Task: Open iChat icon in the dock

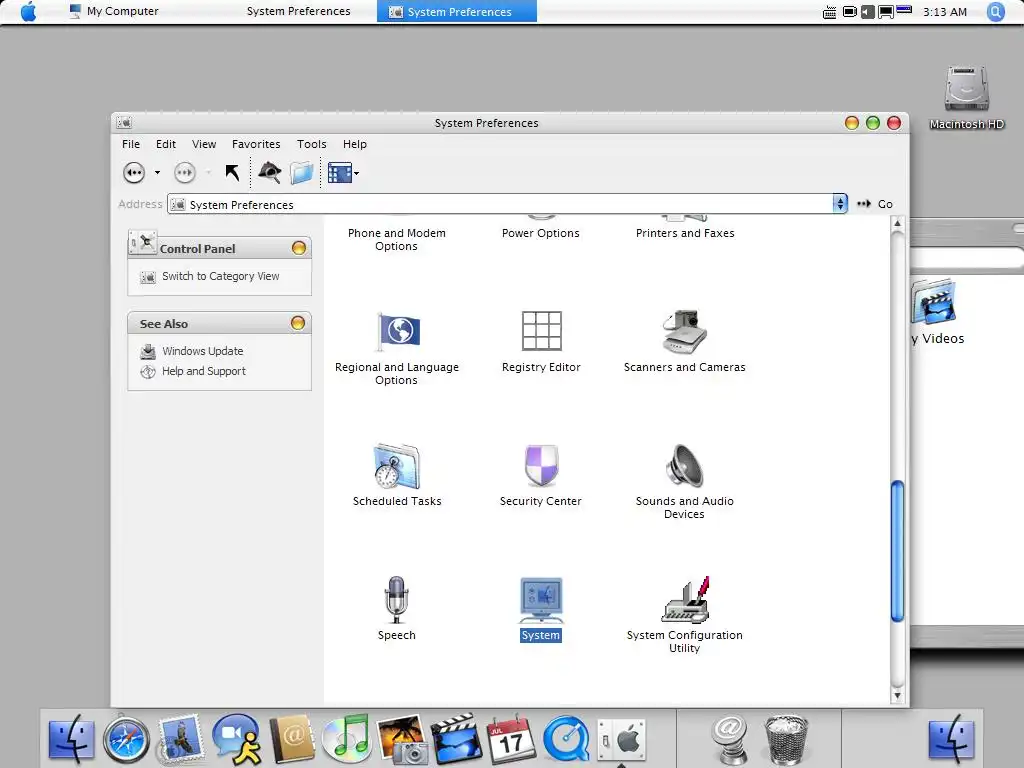Action: [236, 739]
